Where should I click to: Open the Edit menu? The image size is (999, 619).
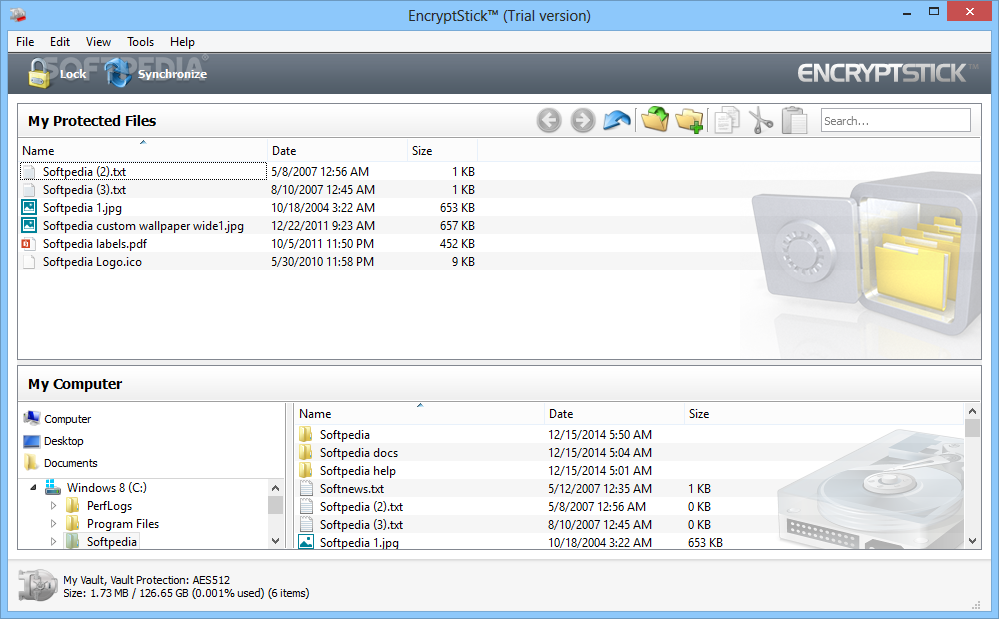60,41
